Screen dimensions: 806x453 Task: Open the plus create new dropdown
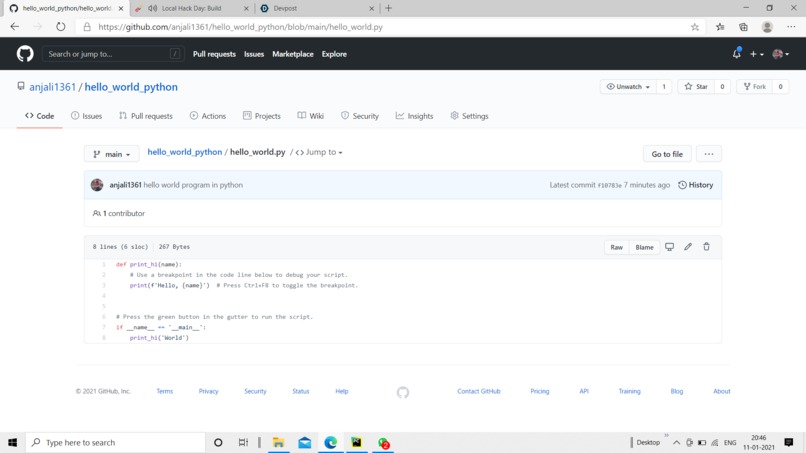pyautogui.click(x=756, y=53)
